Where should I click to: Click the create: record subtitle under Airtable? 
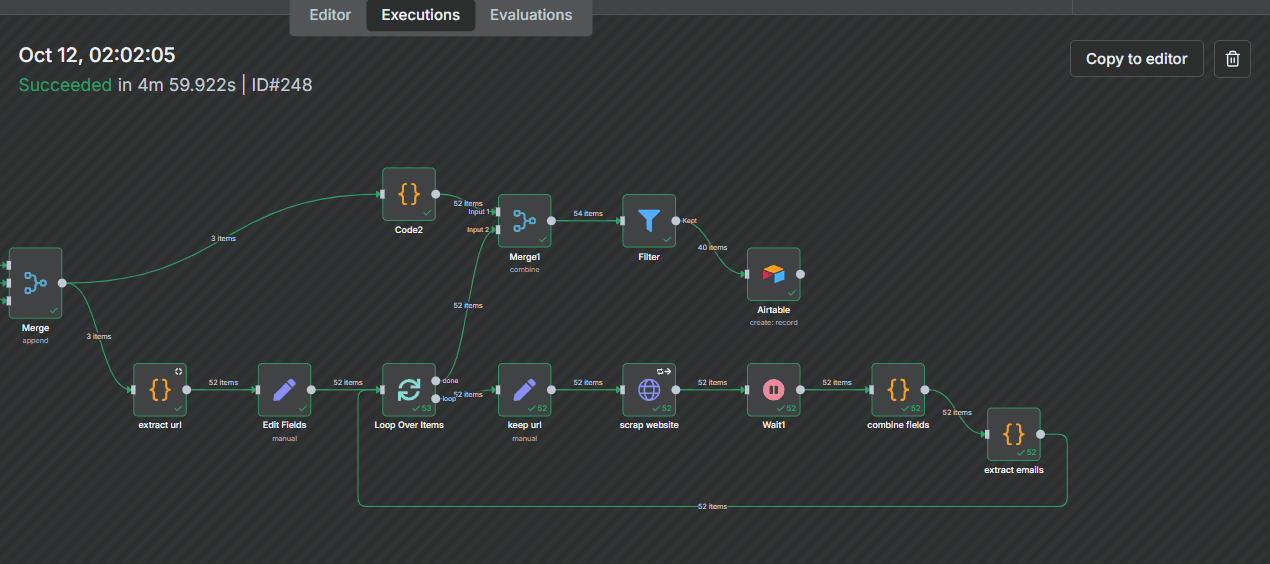click(774, 323)
